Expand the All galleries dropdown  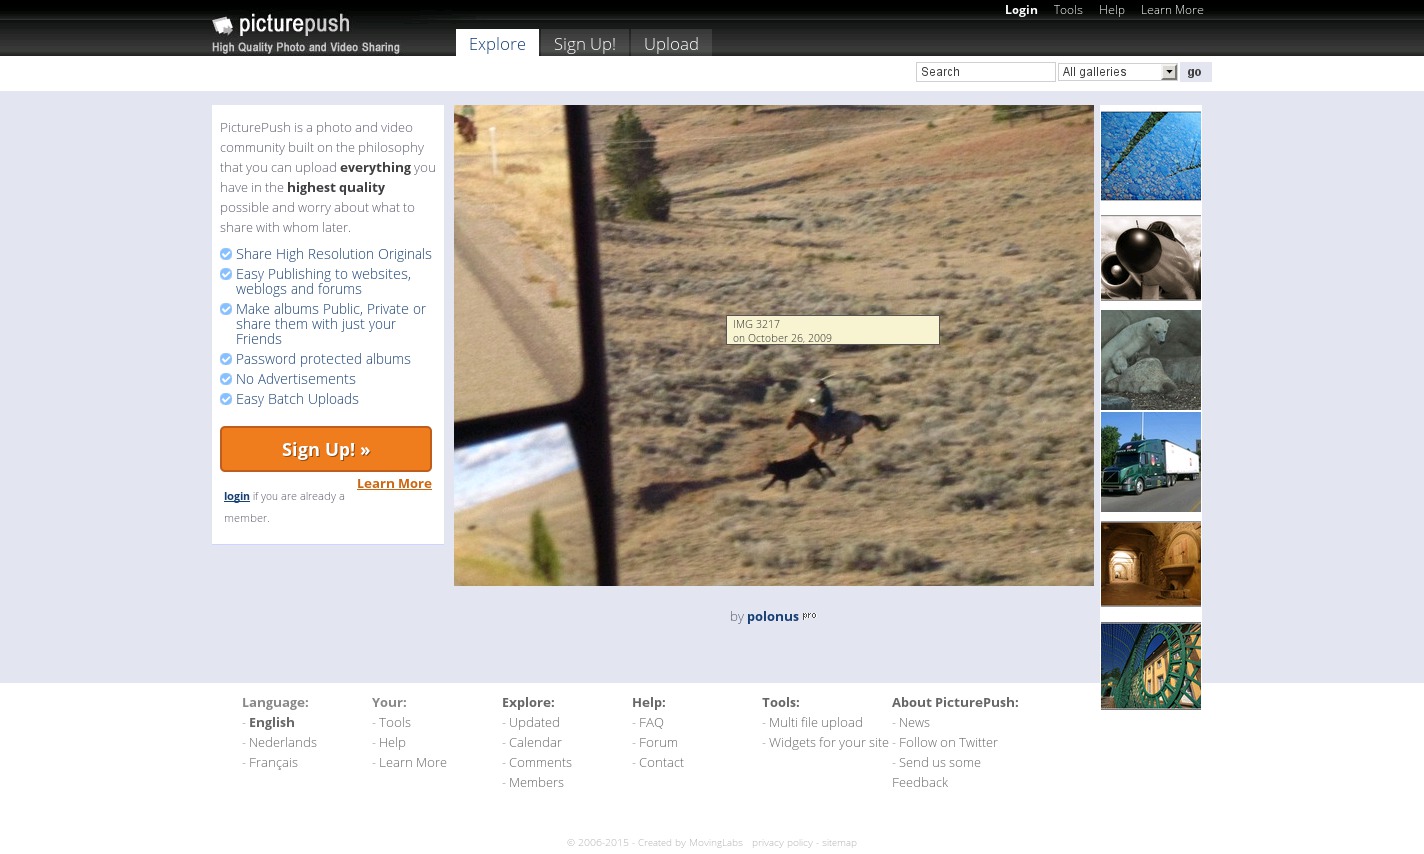(1117, 72)
